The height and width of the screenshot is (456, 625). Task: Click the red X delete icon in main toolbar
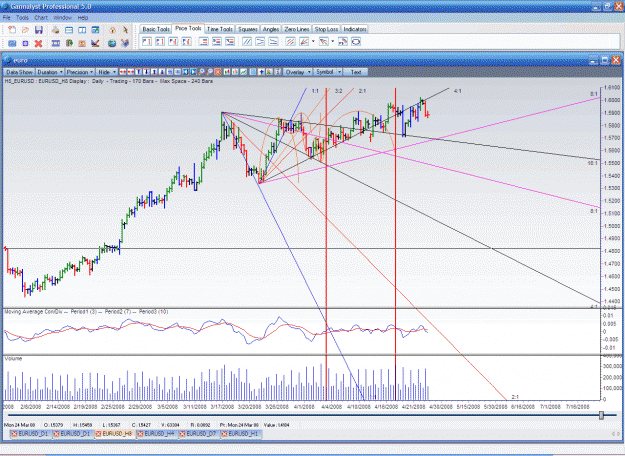(38, 43)
